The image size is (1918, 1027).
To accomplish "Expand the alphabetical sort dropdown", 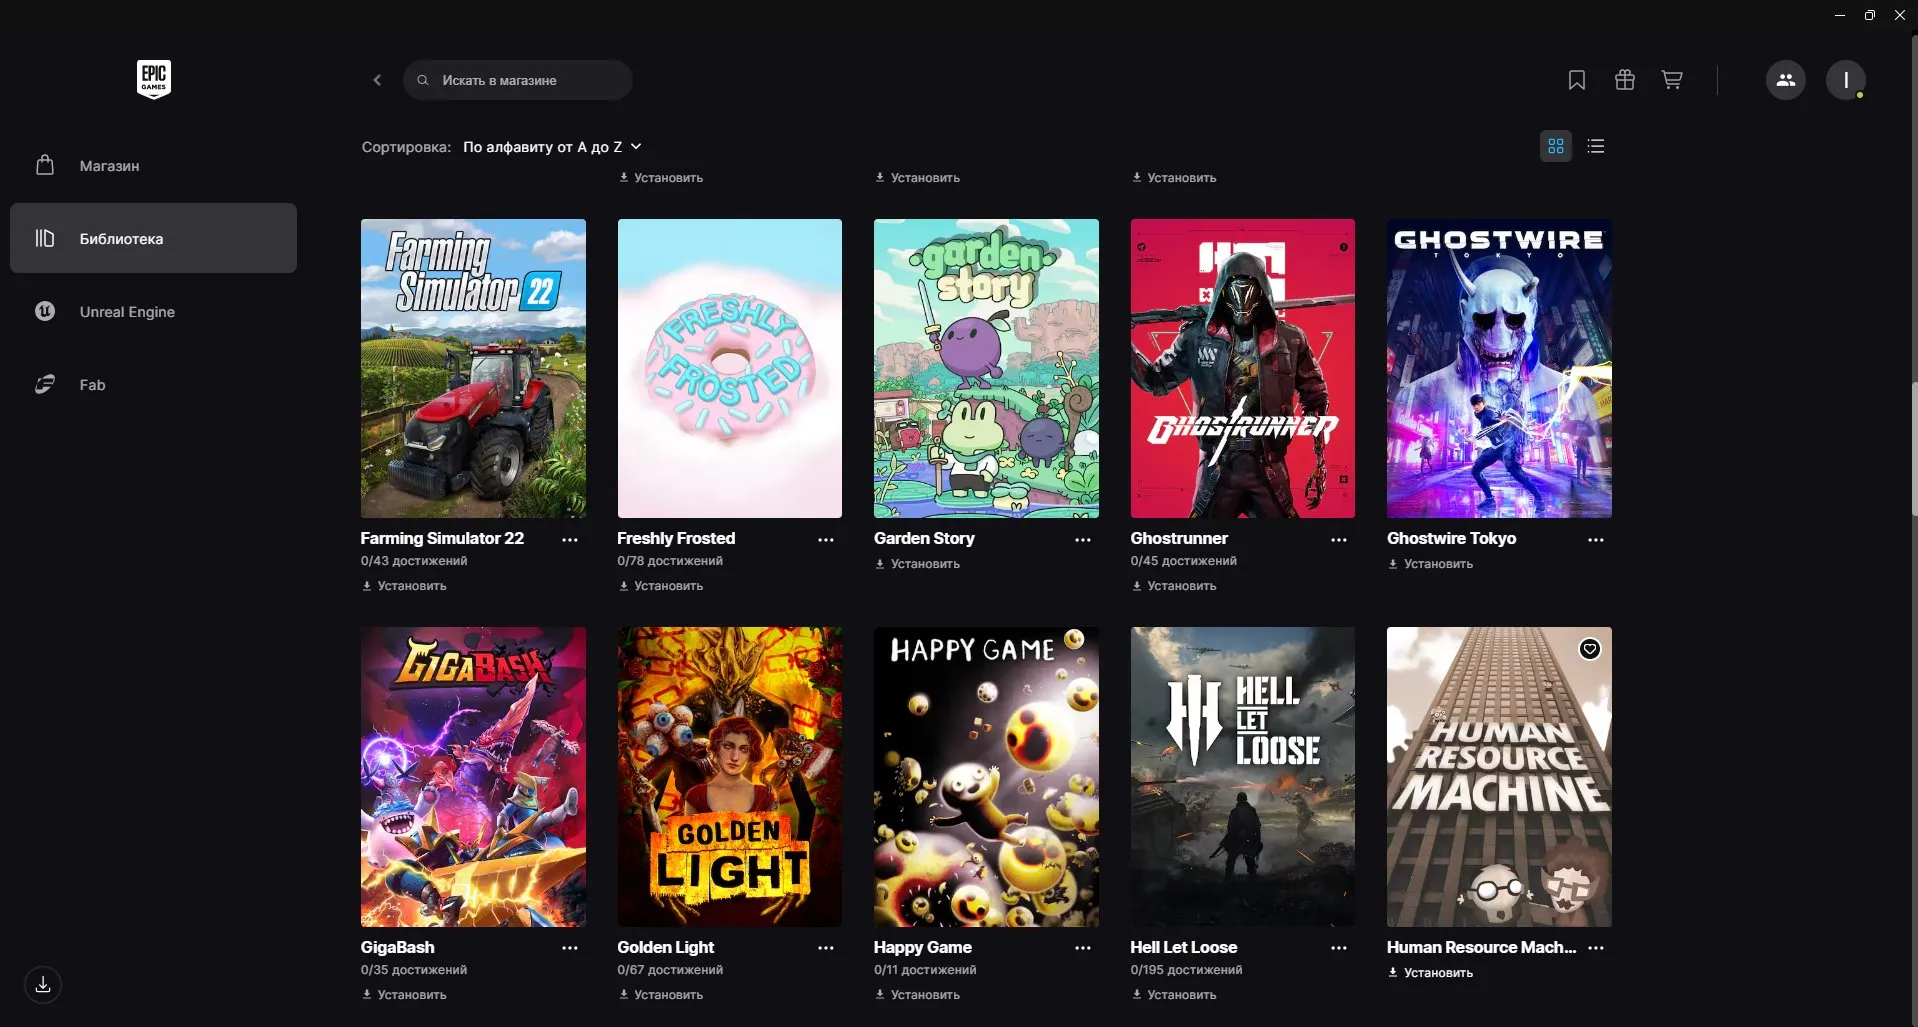I will point(552,147).
